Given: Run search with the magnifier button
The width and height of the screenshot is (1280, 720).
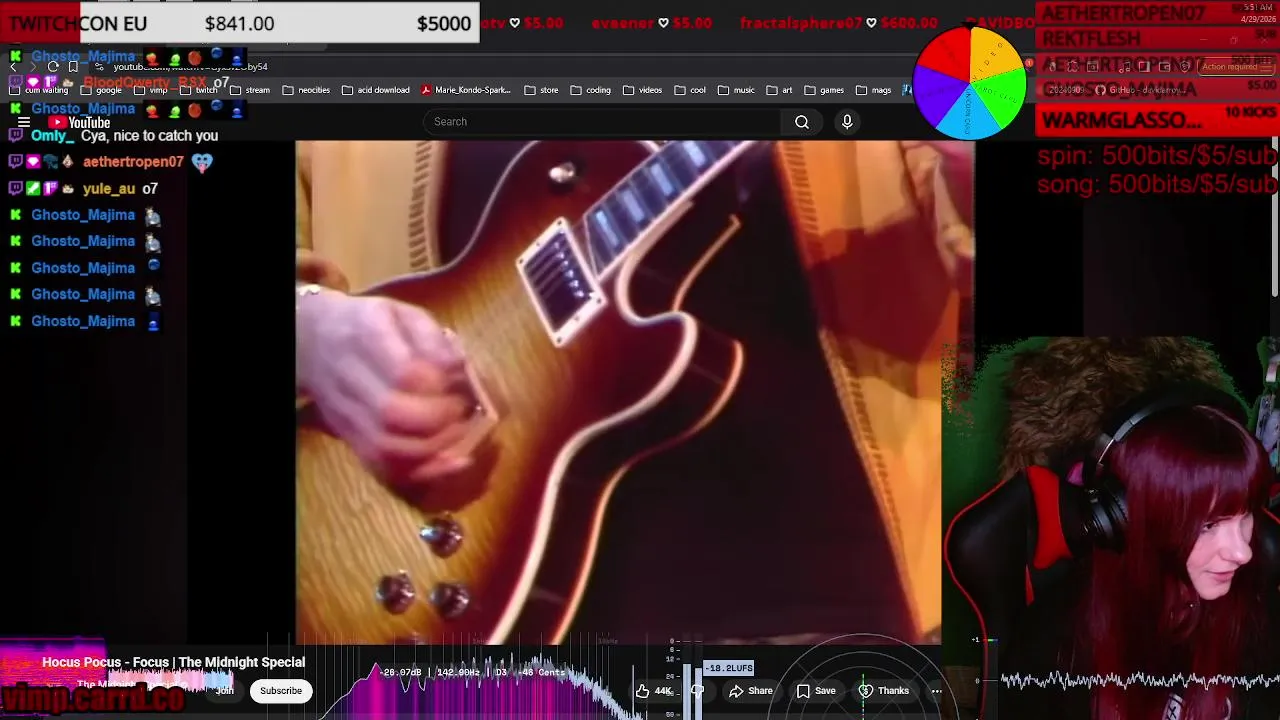Looking at the screenshot, I should click(x=802, y=122).
